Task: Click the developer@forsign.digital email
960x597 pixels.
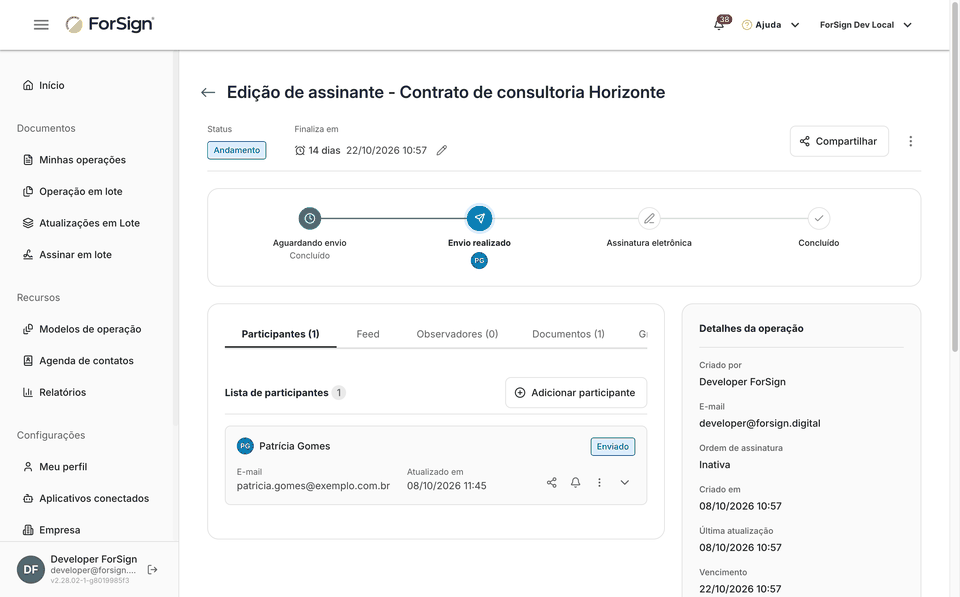Action: pos(760,424)
